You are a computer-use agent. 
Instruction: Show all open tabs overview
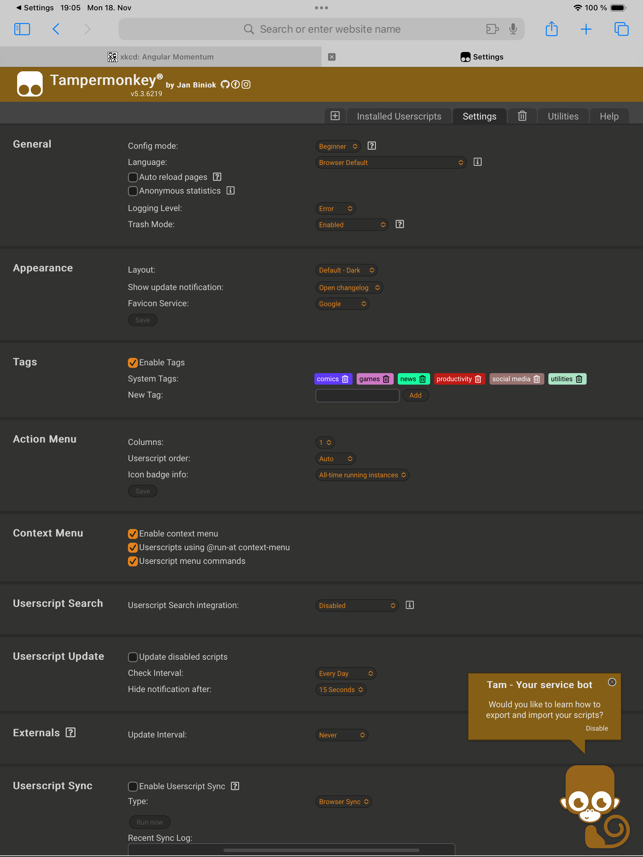[622, 29]
